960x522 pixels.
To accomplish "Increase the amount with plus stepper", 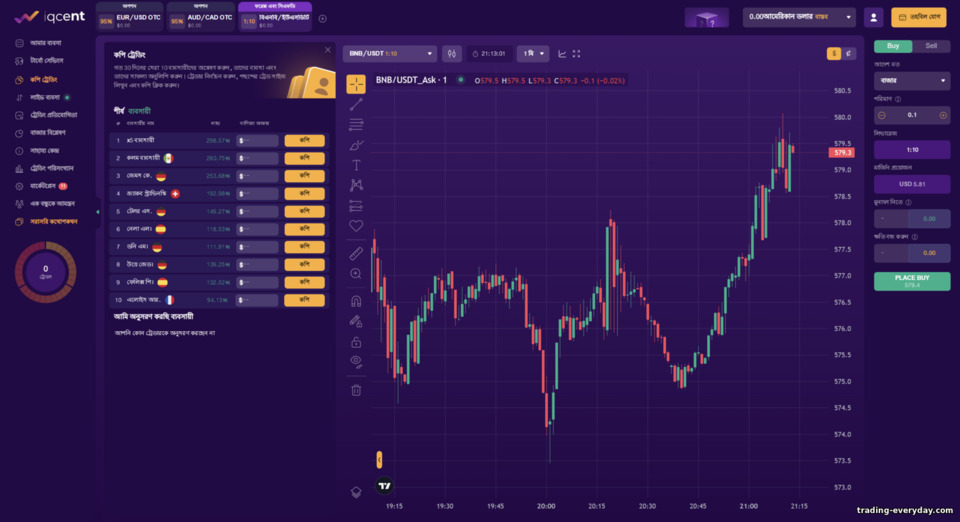I will click(x=943, y=115).
